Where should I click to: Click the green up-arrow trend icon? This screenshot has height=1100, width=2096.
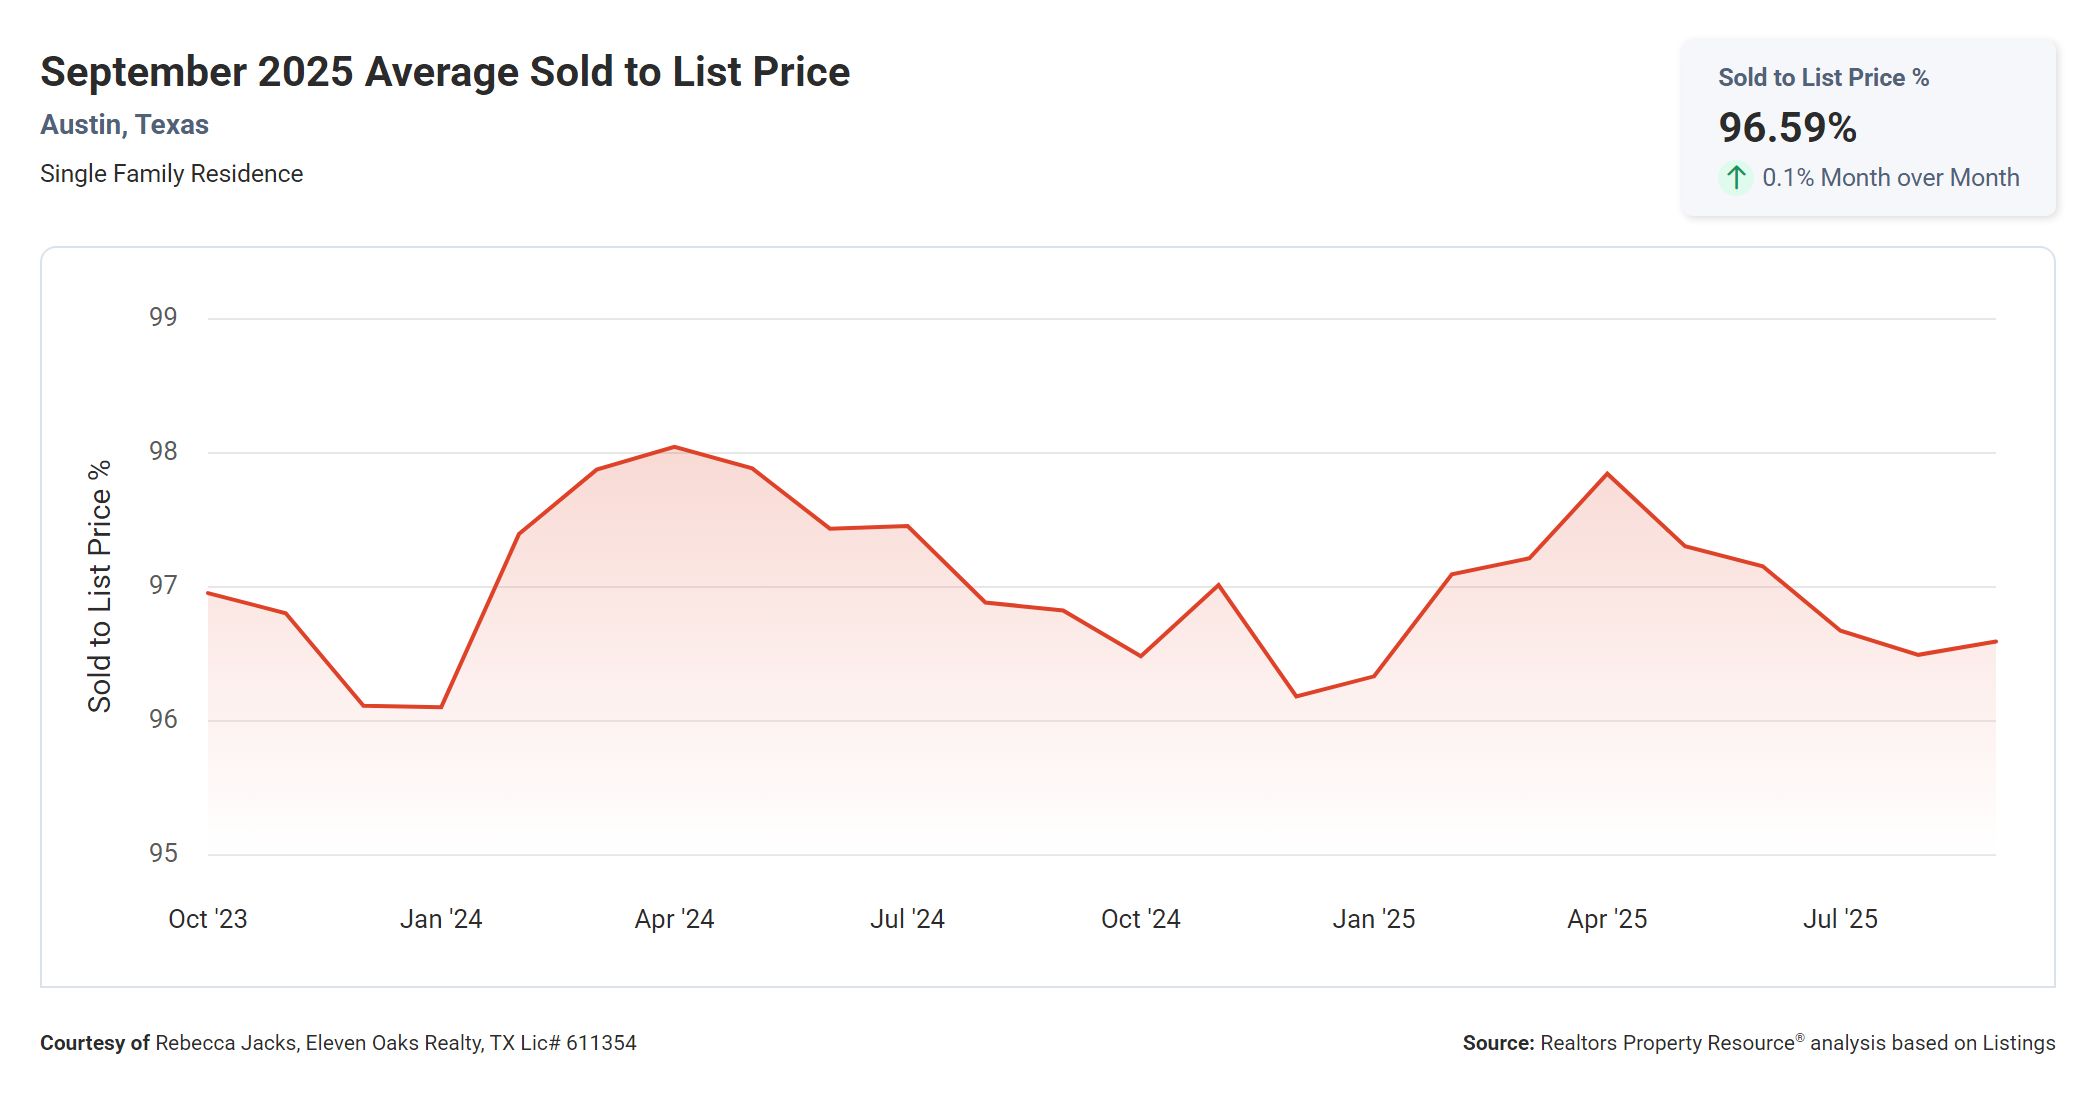[1736, 178]
